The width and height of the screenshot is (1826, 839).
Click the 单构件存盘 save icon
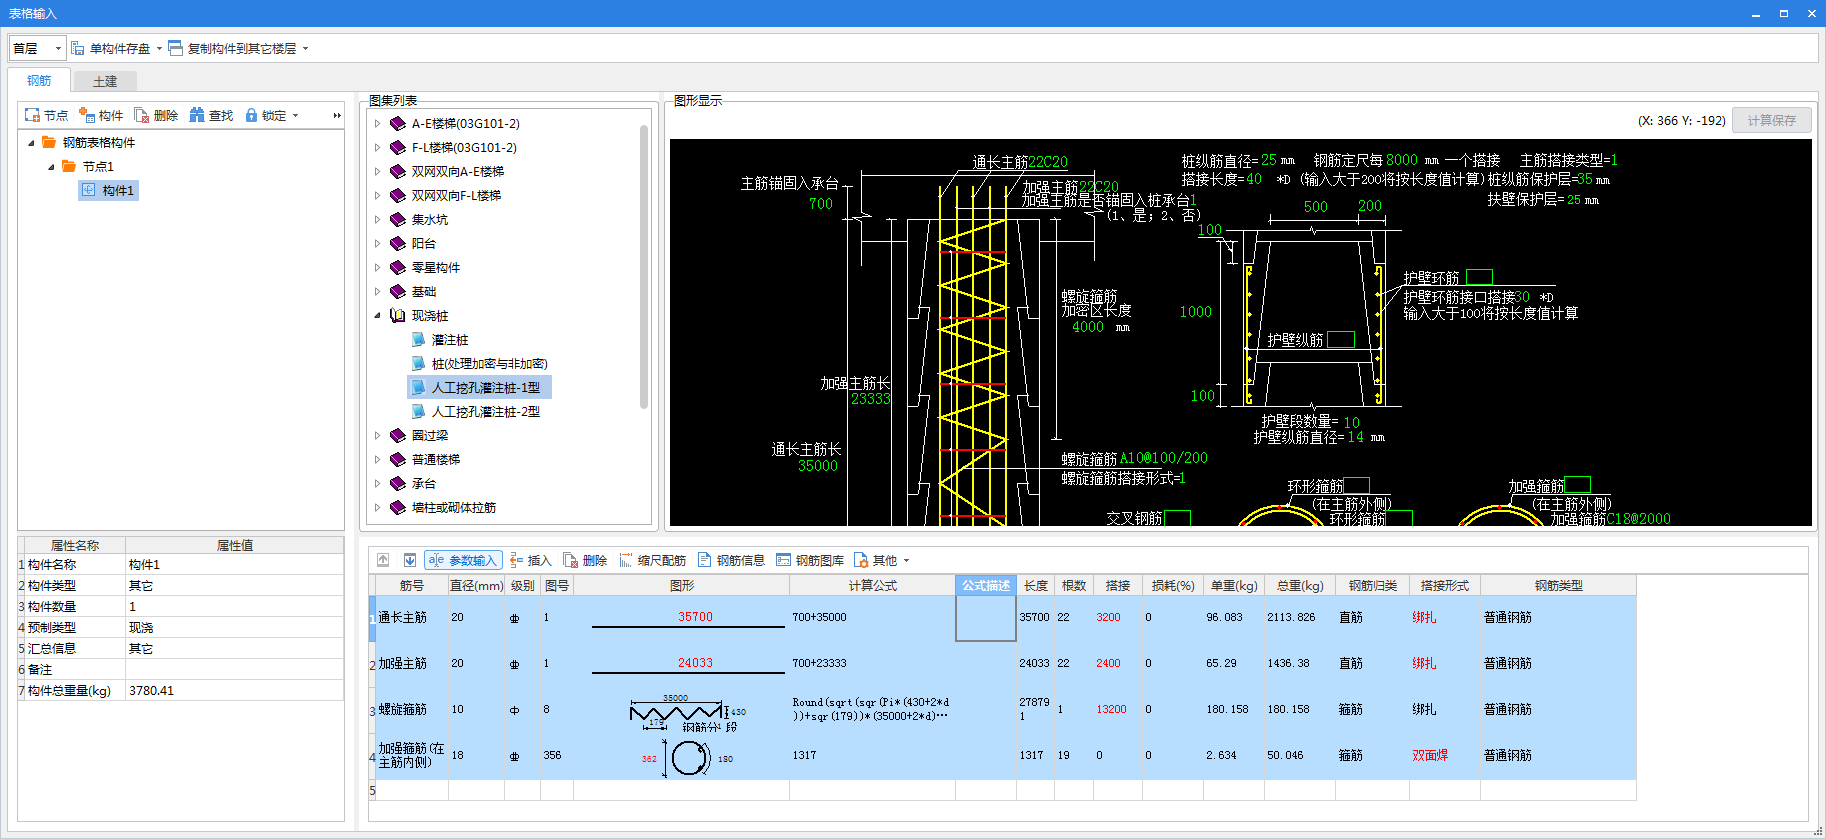78,48
